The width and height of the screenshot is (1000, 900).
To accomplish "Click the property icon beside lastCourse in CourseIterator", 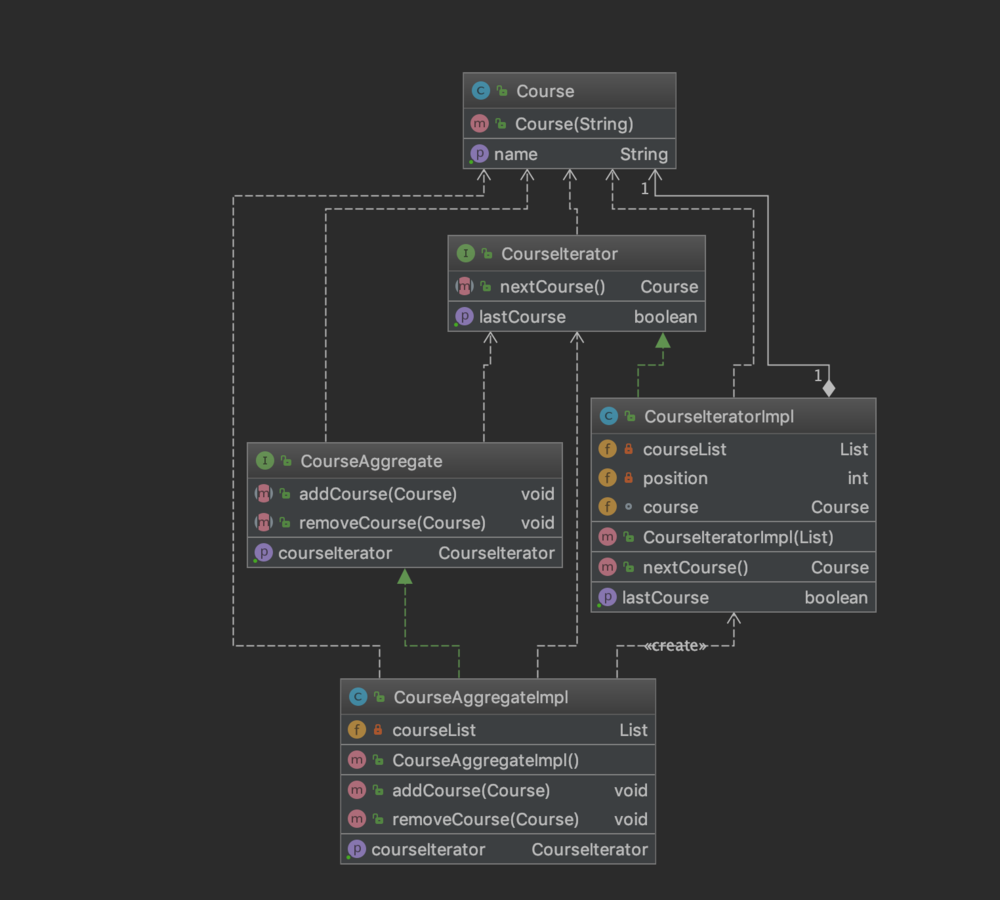I will tap(464, 316).
